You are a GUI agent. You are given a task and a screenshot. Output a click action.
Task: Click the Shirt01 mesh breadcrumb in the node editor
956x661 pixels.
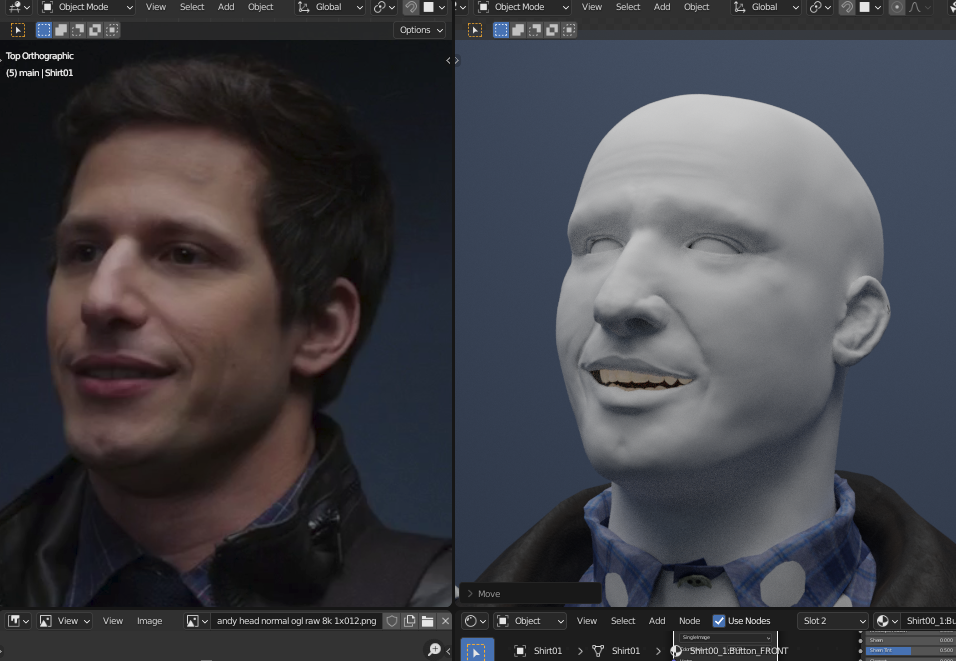tap(617, 651)
